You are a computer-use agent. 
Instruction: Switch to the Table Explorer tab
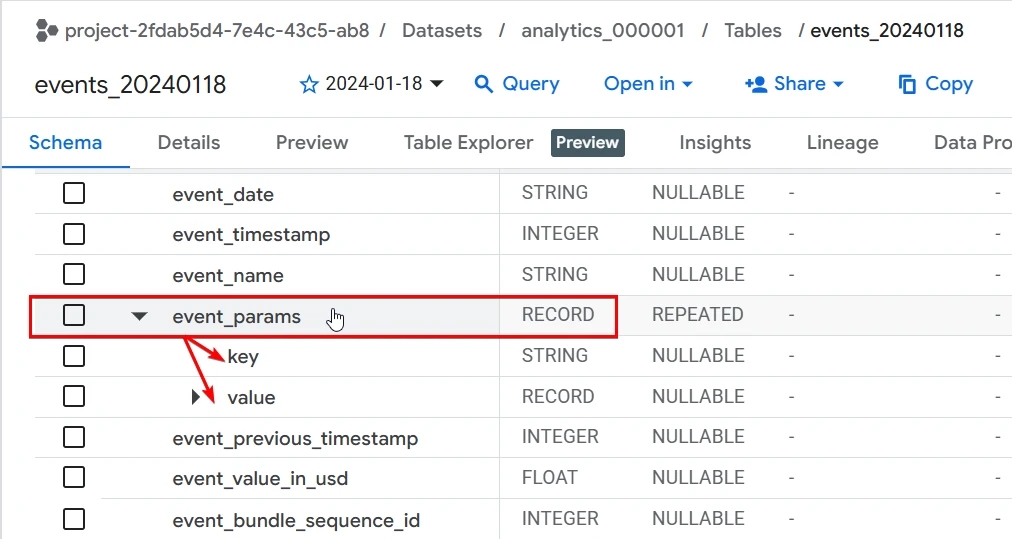coord(469,143)
